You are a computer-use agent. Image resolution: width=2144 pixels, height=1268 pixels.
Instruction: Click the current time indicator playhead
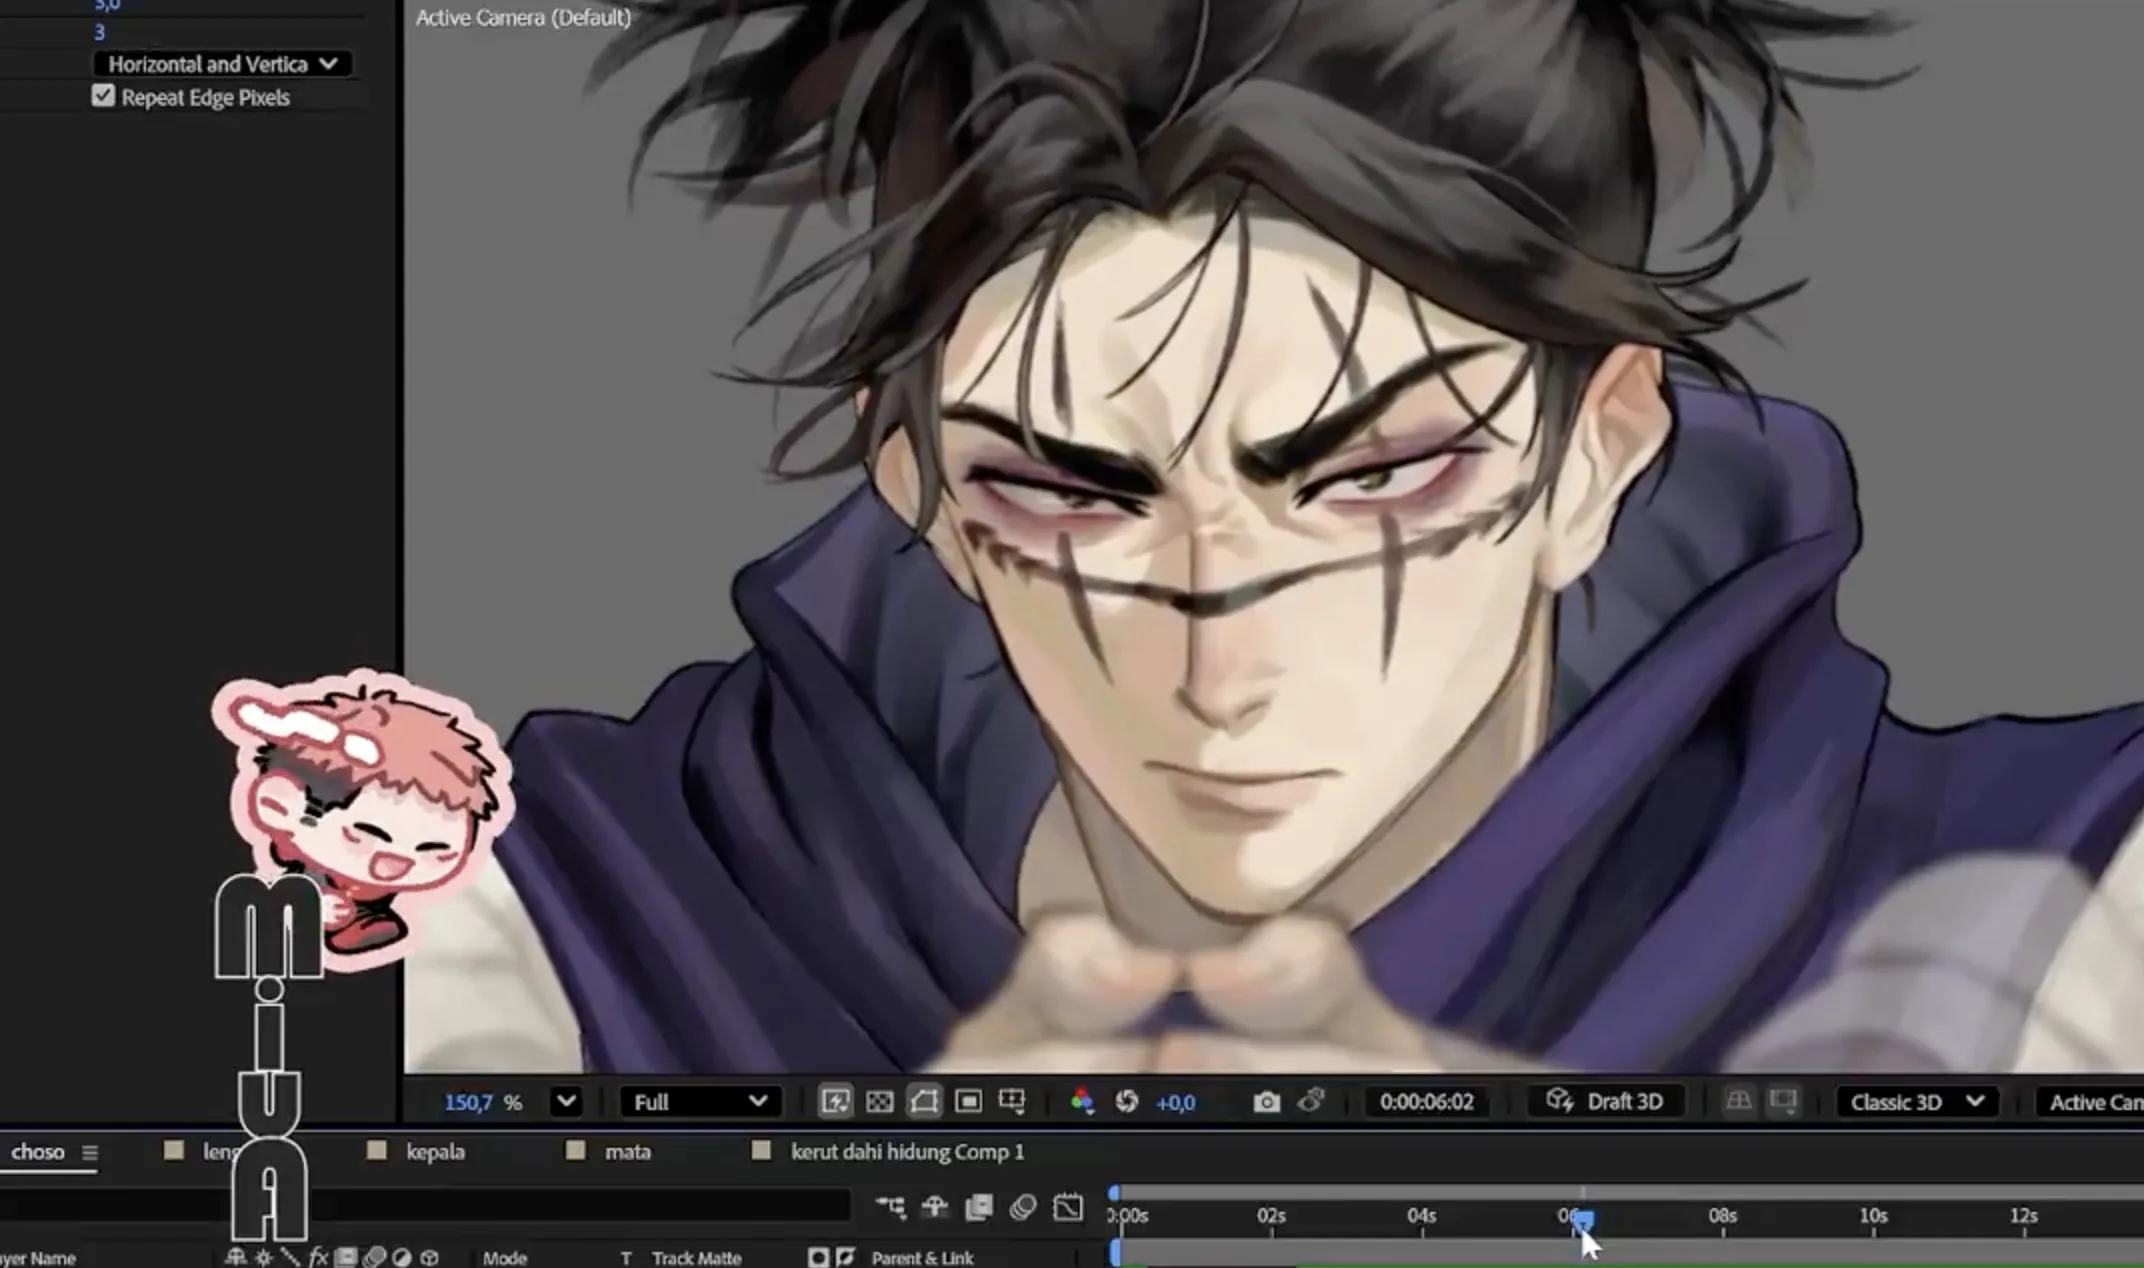pyautogui.click(x=1582, y=1219)
